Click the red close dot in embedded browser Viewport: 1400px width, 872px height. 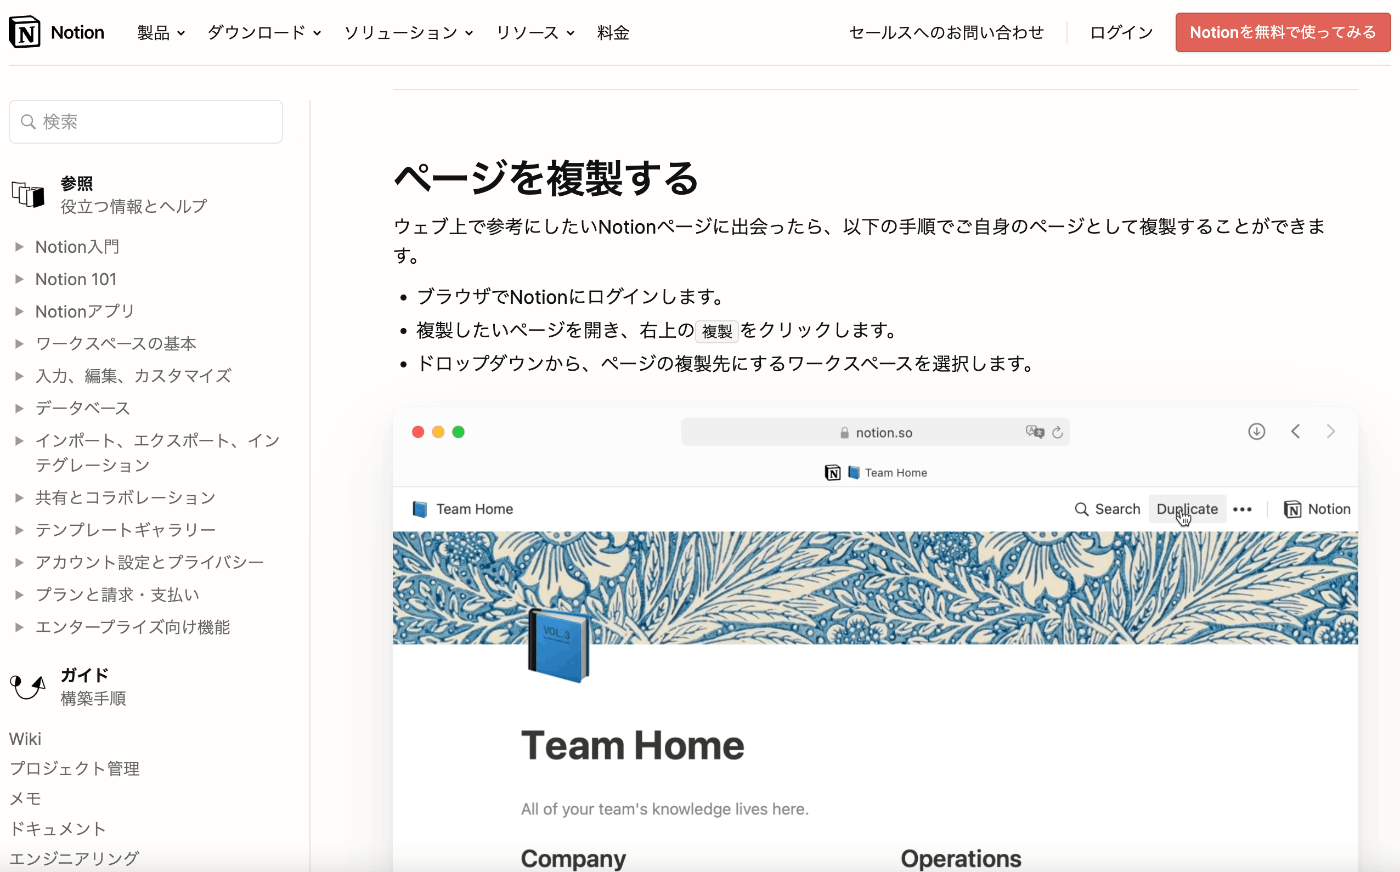(418, 432)
